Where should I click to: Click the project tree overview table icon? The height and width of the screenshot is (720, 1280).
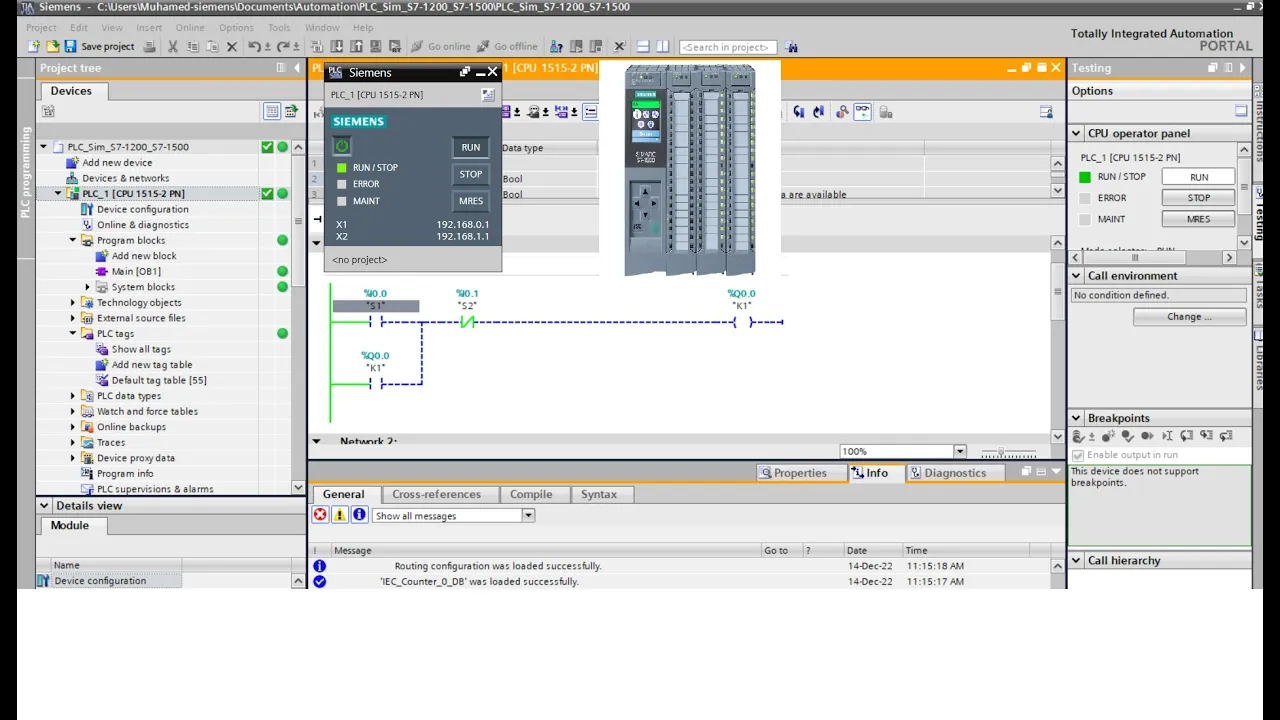coord(272,111)
